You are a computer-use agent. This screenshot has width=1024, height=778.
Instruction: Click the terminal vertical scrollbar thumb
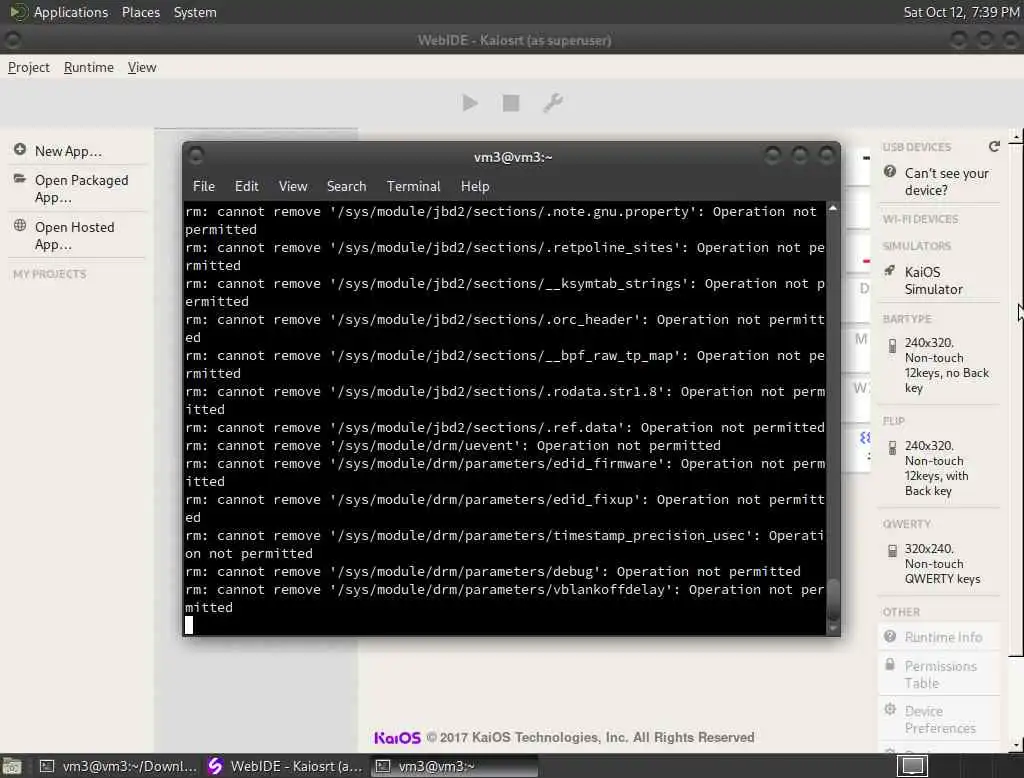(833, 598)
